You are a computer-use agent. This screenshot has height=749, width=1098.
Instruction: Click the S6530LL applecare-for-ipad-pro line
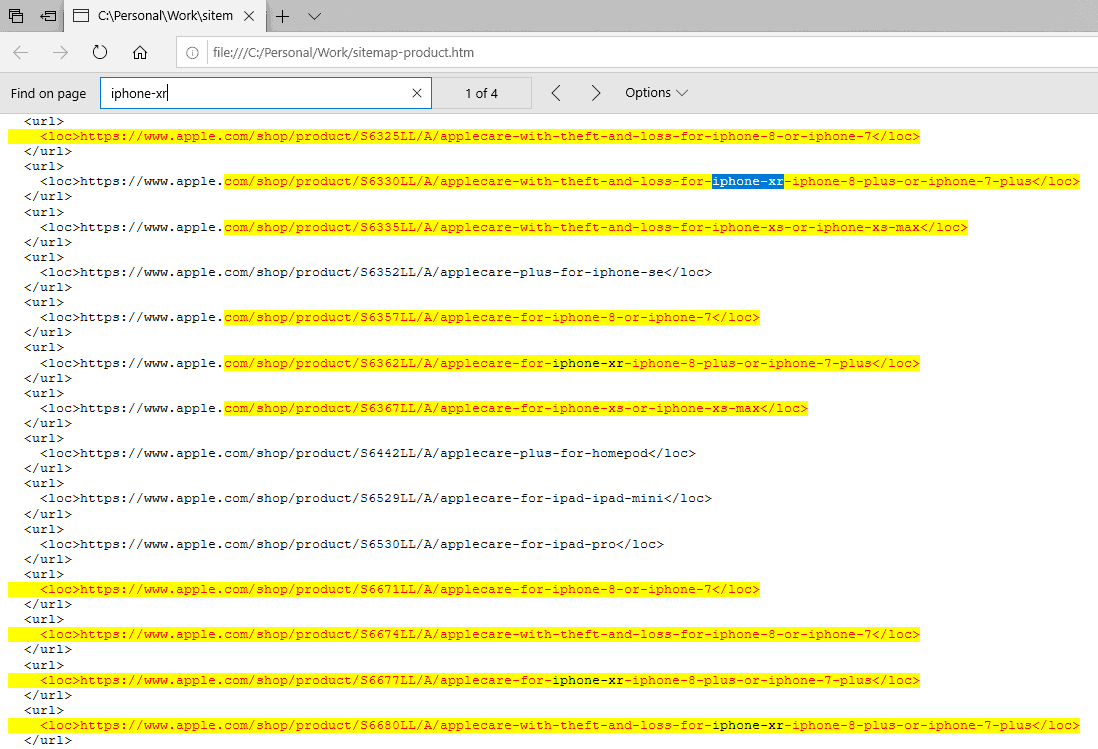(352, 544)
